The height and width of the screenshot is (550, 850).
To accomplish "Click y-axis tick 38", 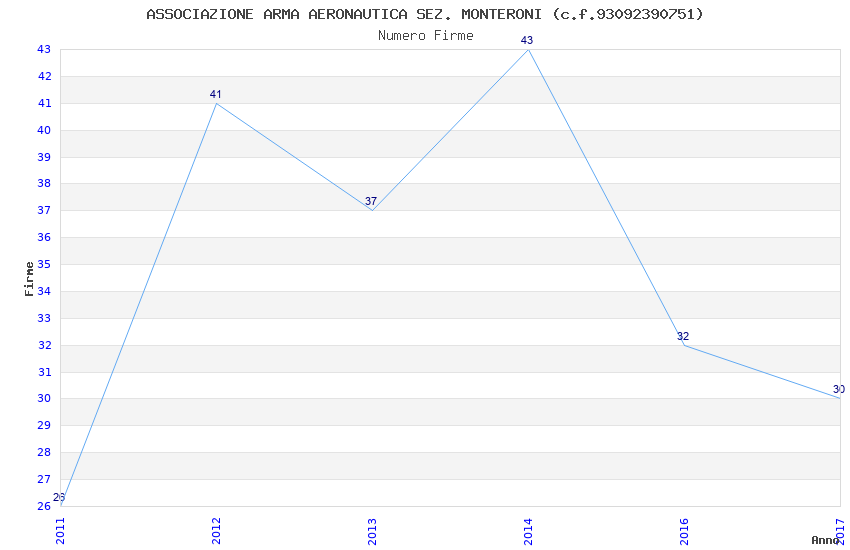I will (44, 183).
